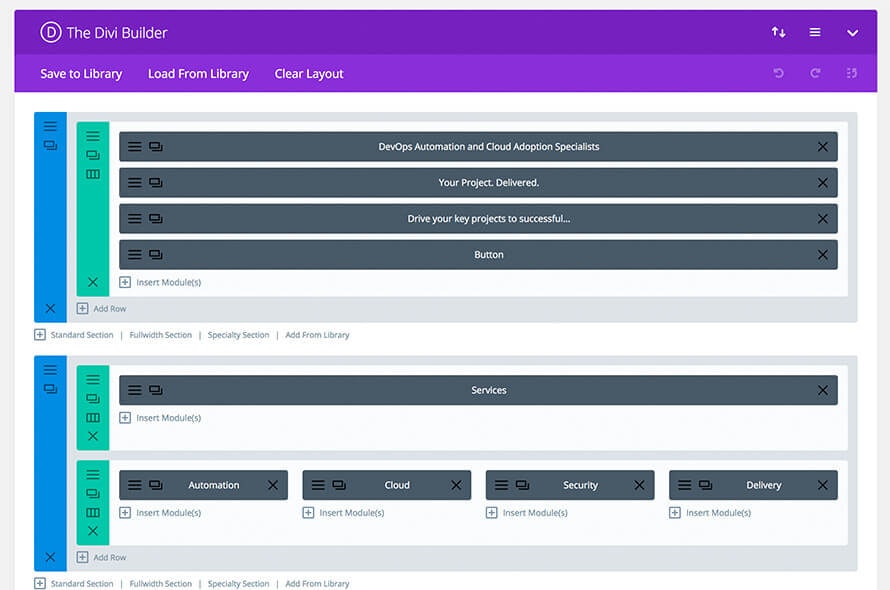
Task: Open settings of Services module
Action: (x=135, y=390)
